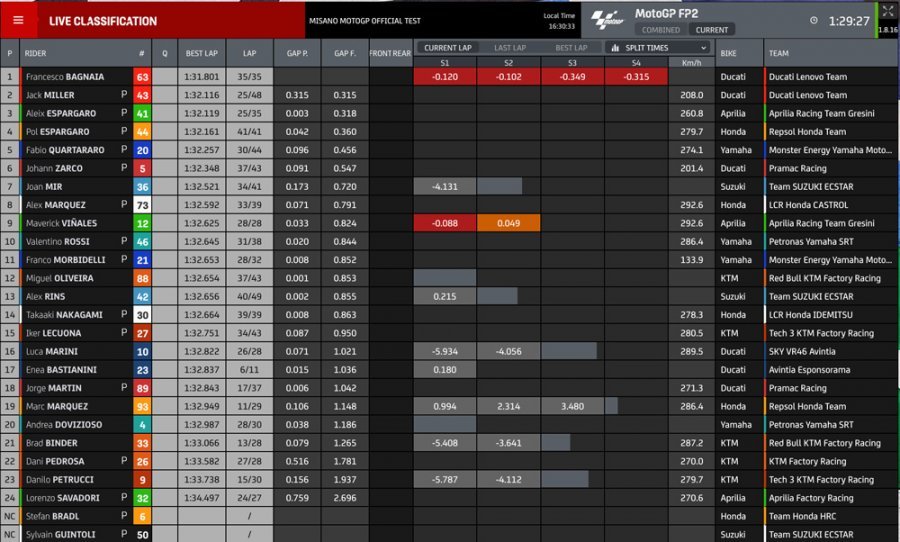Sort by the Best Lap column header
The height and width of the screenshot is (542, 900).
click(x=201, y=53)
